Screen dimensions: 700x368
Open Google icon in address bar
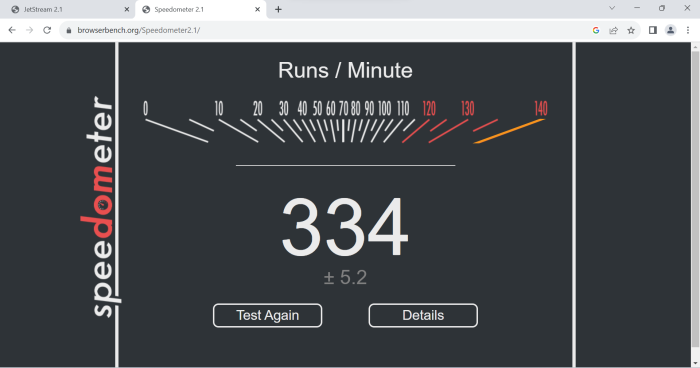tap(596, 30)
